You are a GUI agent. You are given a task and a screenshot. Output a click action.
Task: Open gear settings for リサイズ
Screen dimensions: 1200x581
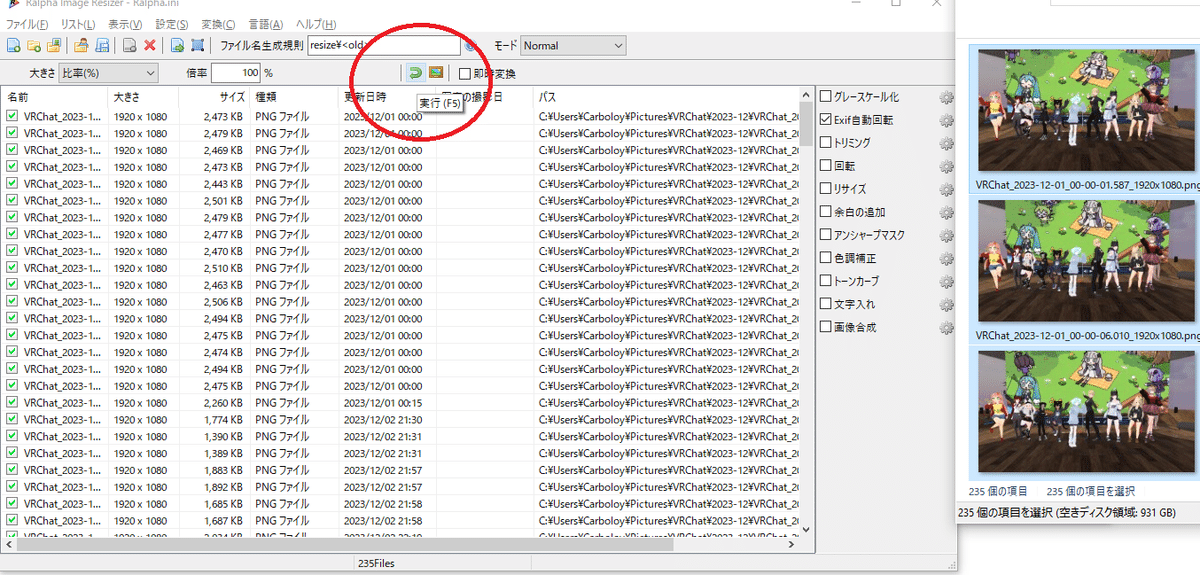click(946, 189)
